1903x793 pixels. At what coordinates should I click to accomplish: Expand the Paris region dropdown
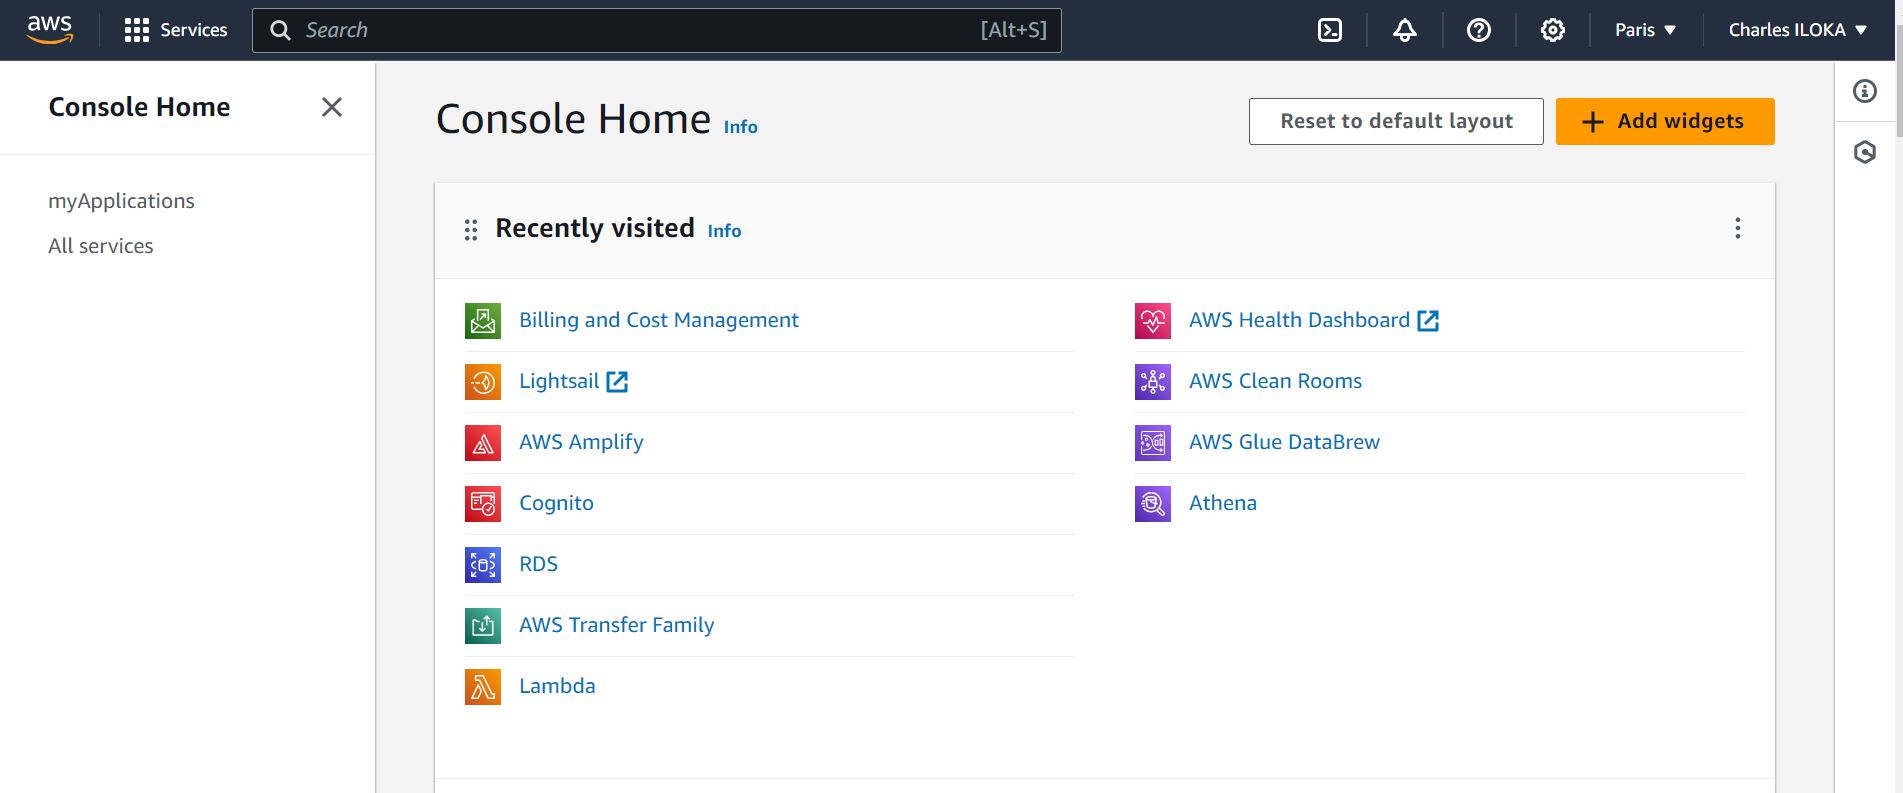point(1645,30)
